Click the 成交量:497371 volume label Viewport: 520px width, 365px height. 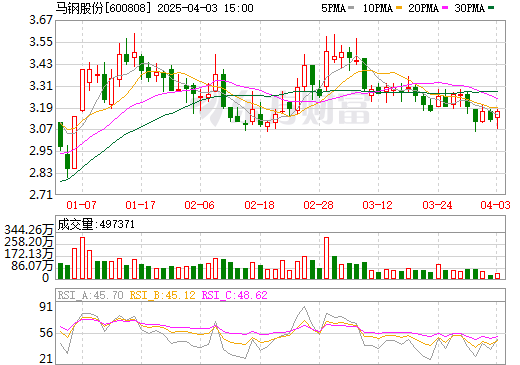click(96, 224)
